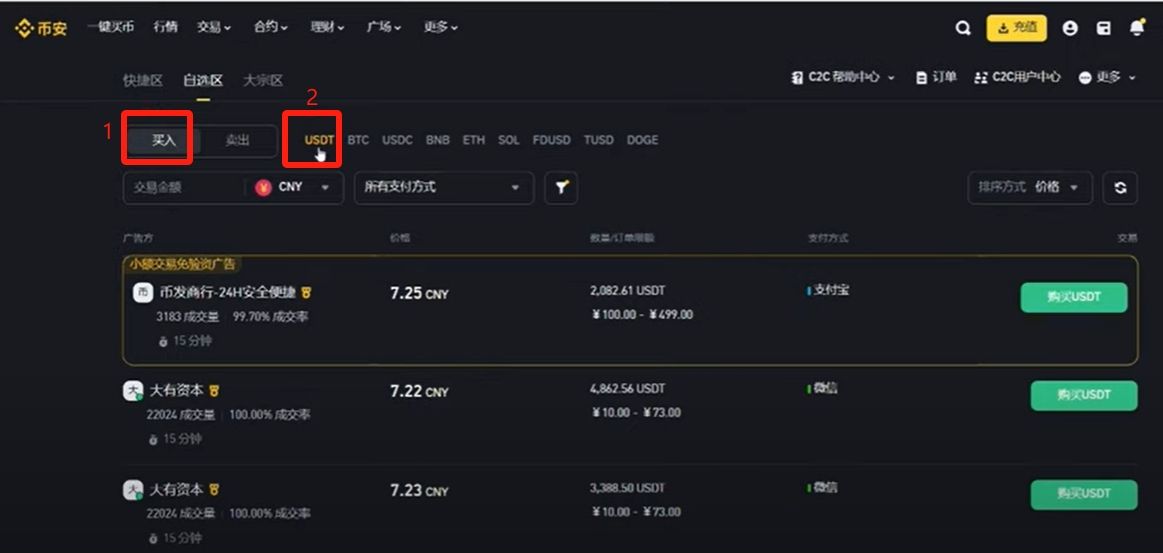Click the Binance logo icon
This screenshot has width=1163, height=553.
pos(24,28)
